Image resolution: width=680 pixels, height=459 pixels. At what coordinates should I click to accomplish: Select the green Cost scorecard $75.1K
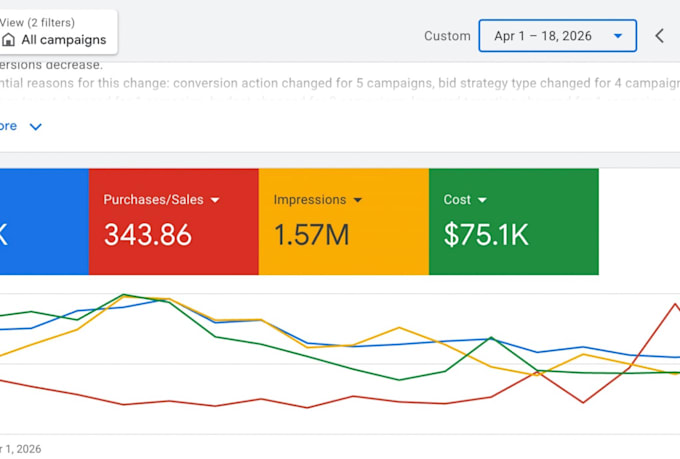(x=513, y=222)
